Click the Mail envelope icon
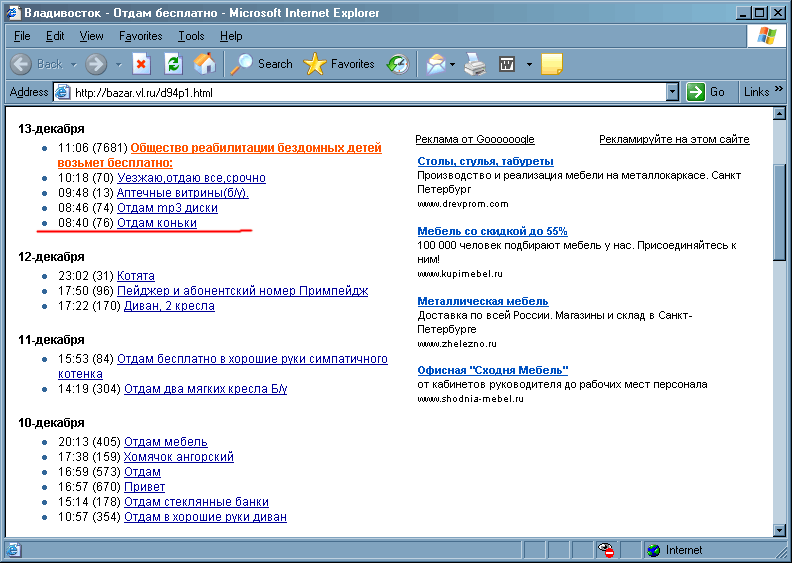792x563 pixels. click(x=436, y=64)
